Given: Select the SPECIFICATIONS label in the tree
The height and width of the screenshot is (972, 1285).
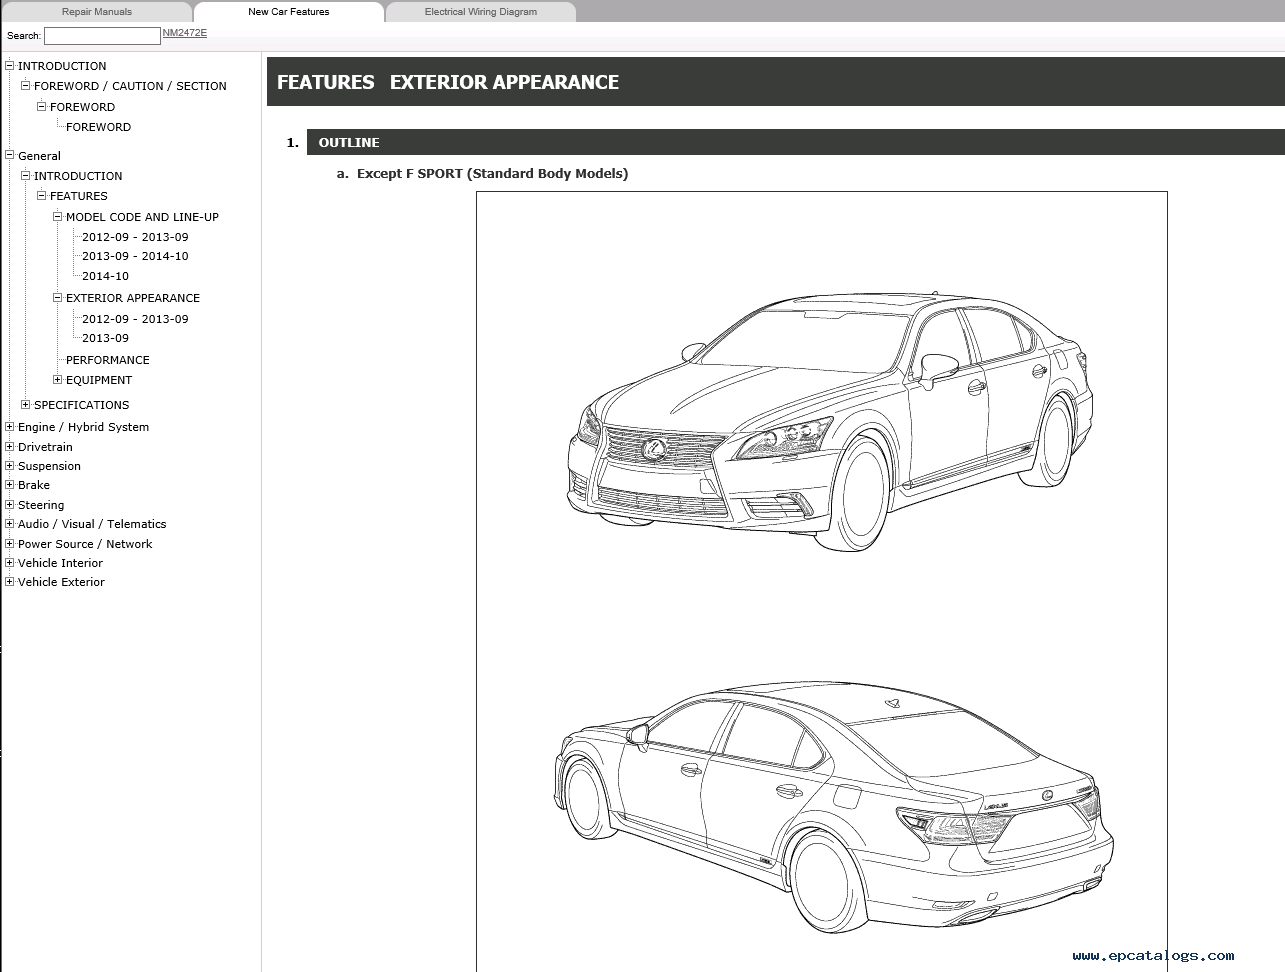Looking at the screenshot, I should click(x=81, y=405).
